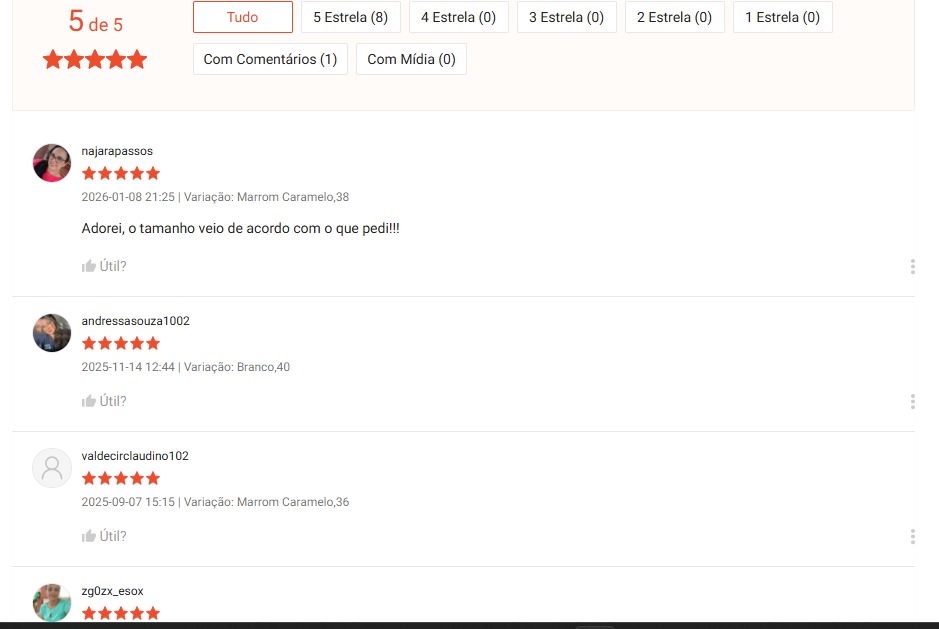Open najarapassos's profile via username
This screenshot has width=939, height=629.
116,150
